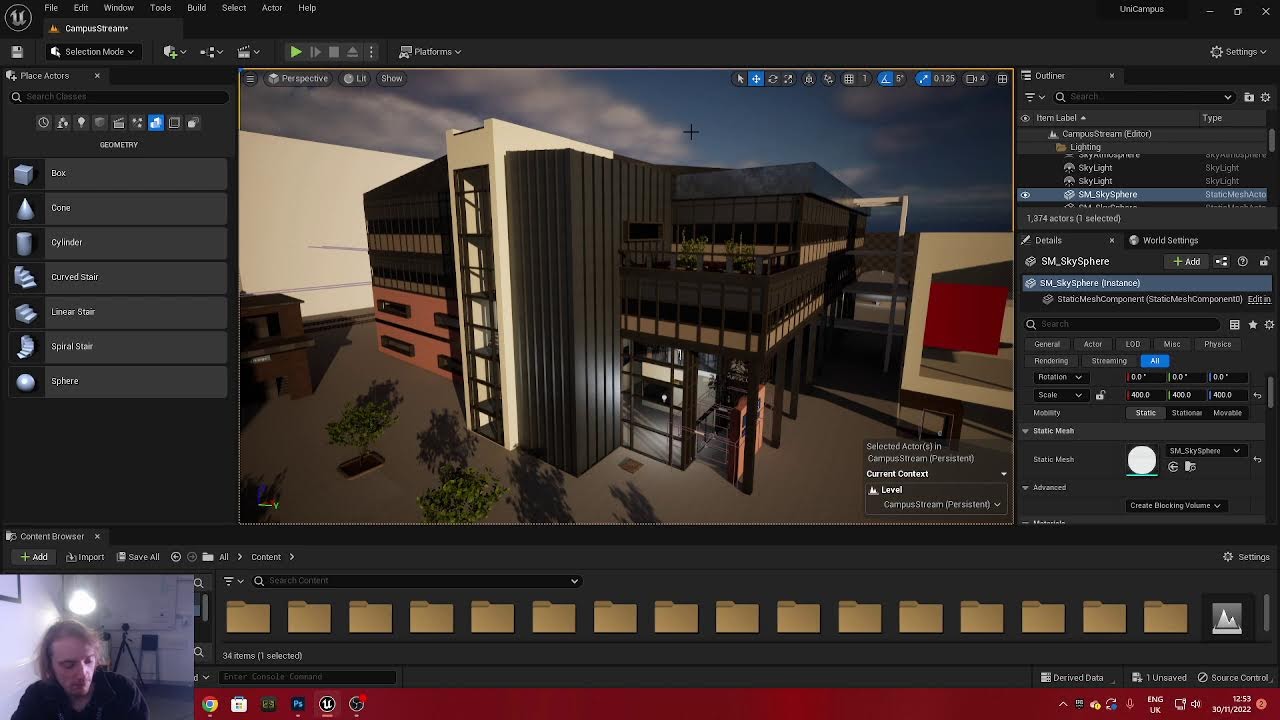Open viewport options hamburger menu
The image size is (1280, 720).
(250, 78)
